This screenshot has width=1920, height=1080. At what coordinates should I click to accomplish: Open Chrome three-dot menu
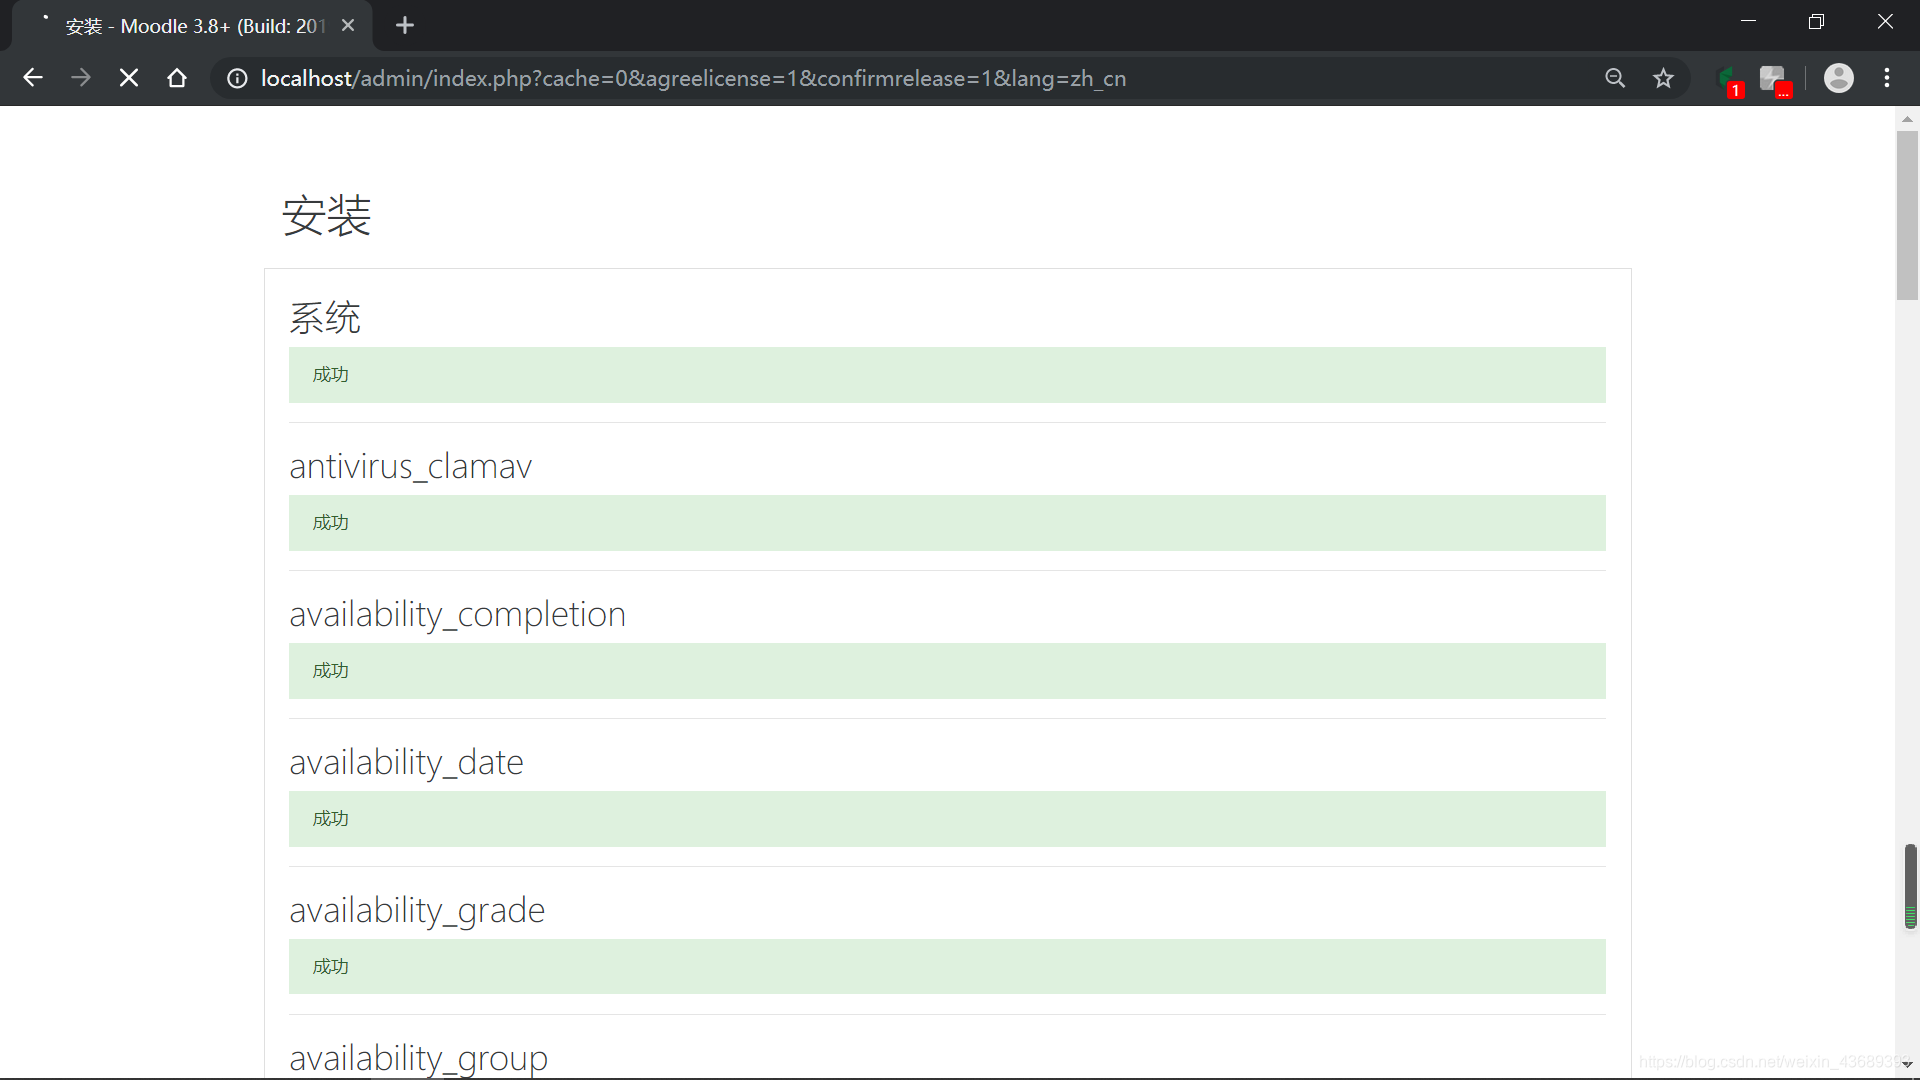point(1887,78)
